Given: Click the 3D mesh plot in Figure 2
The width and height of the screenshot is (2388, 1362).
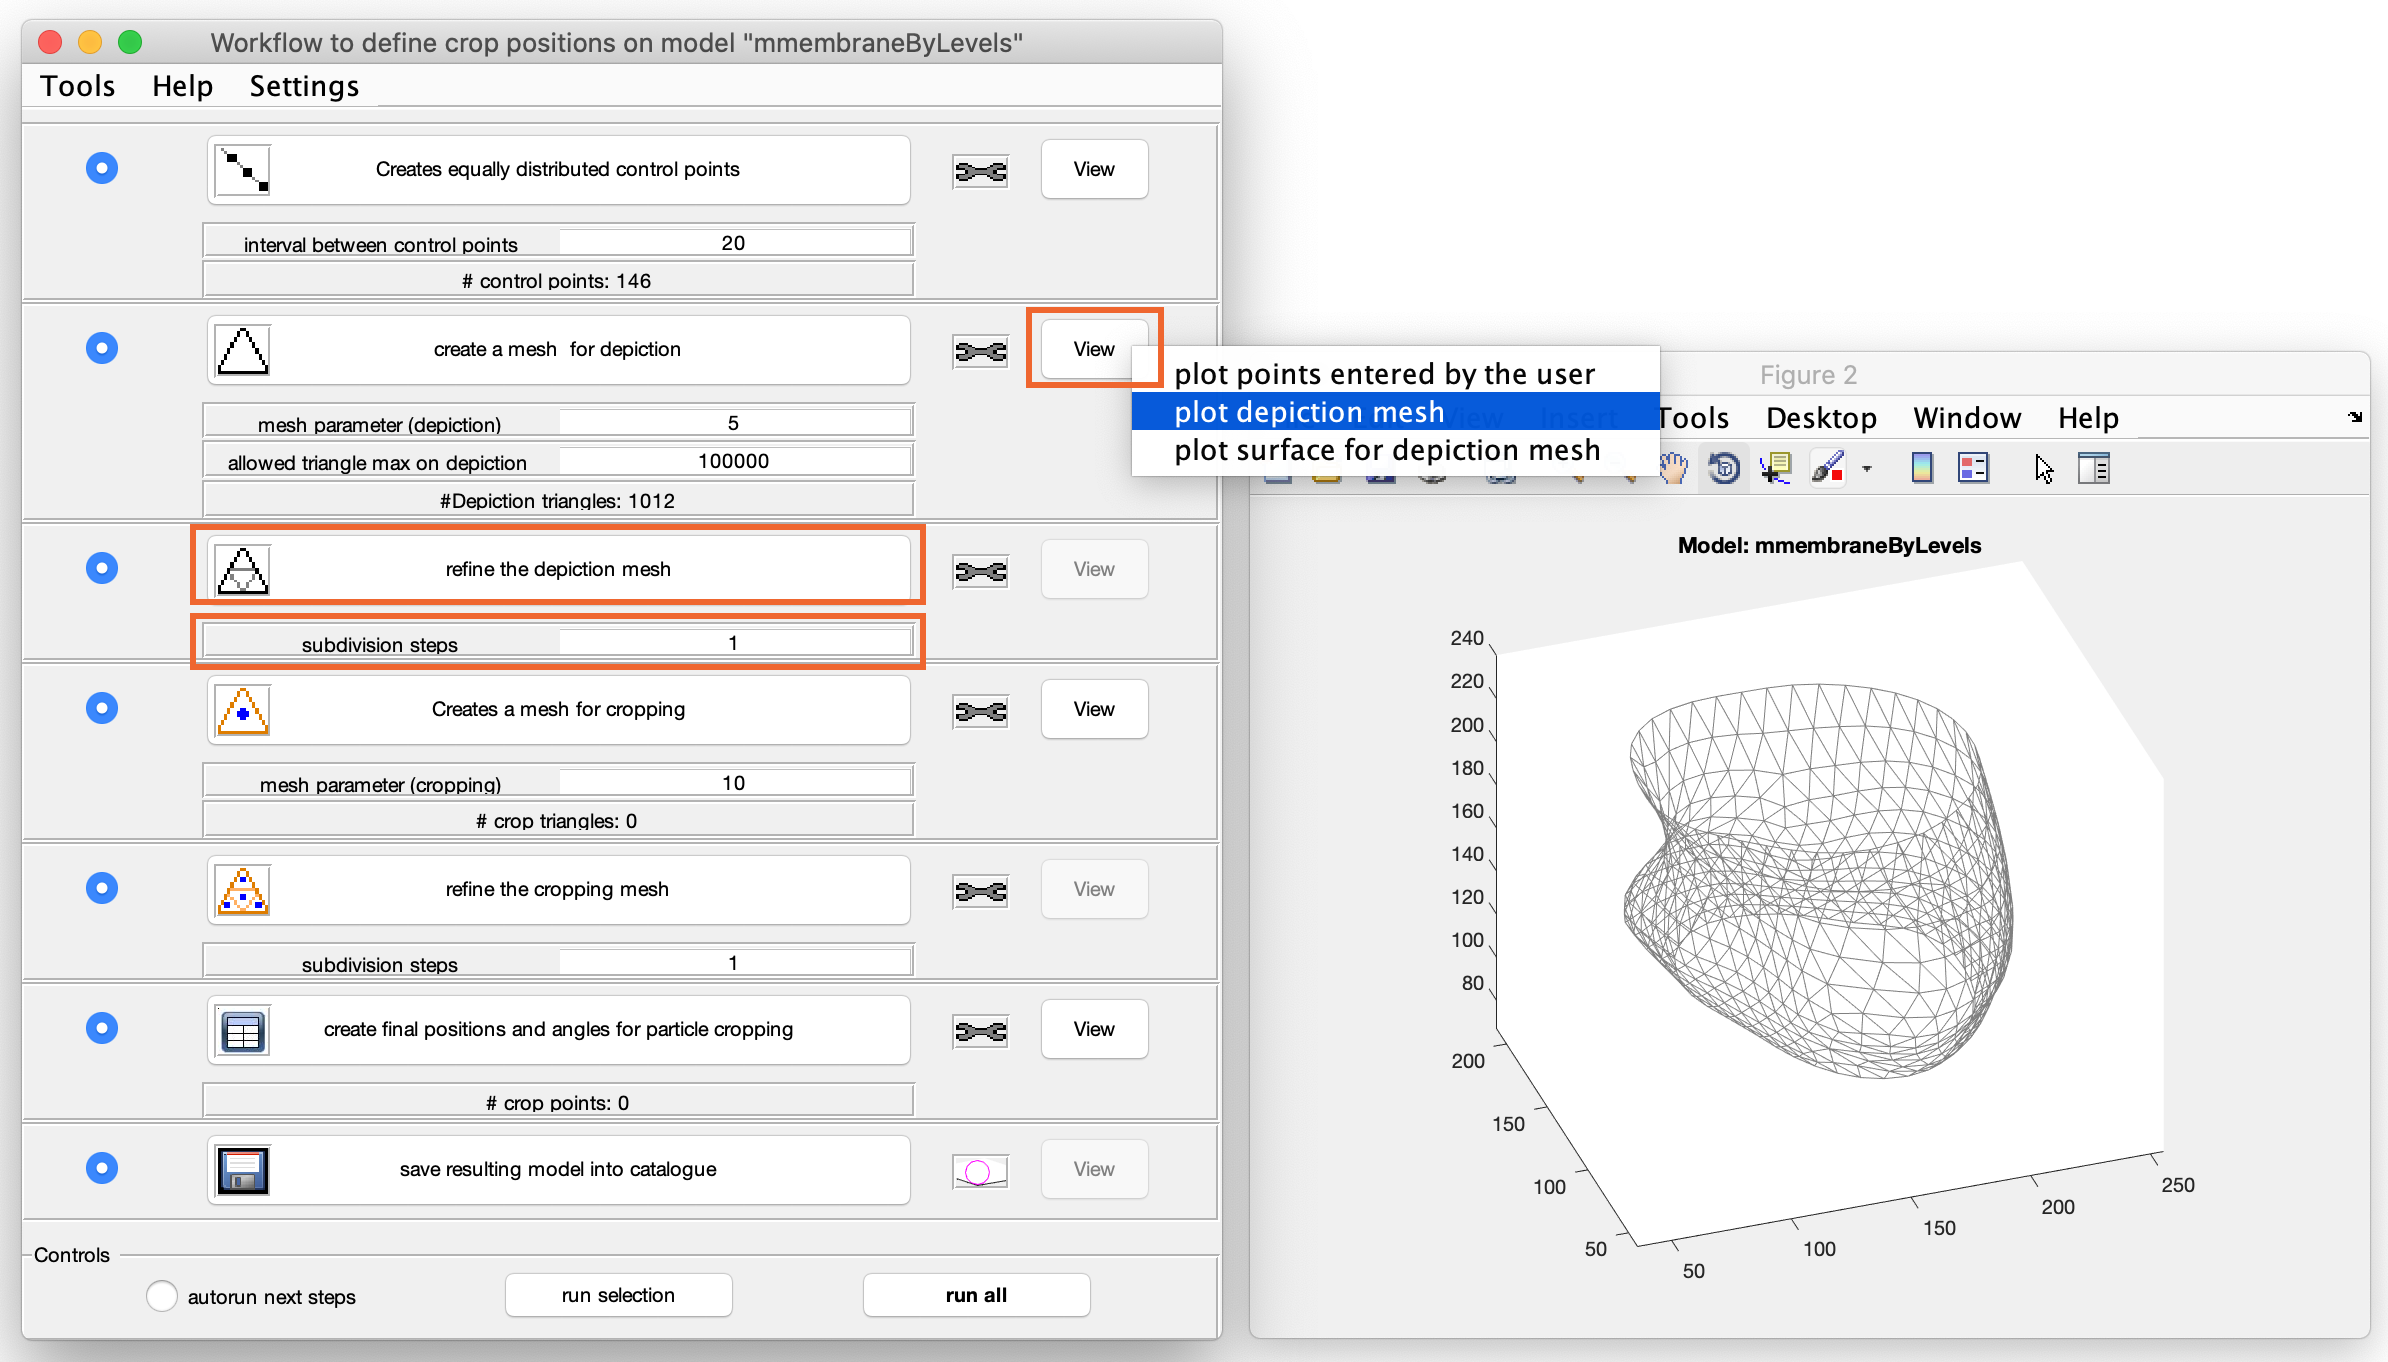Looking at the screenshot, I should pos(1818,880).
